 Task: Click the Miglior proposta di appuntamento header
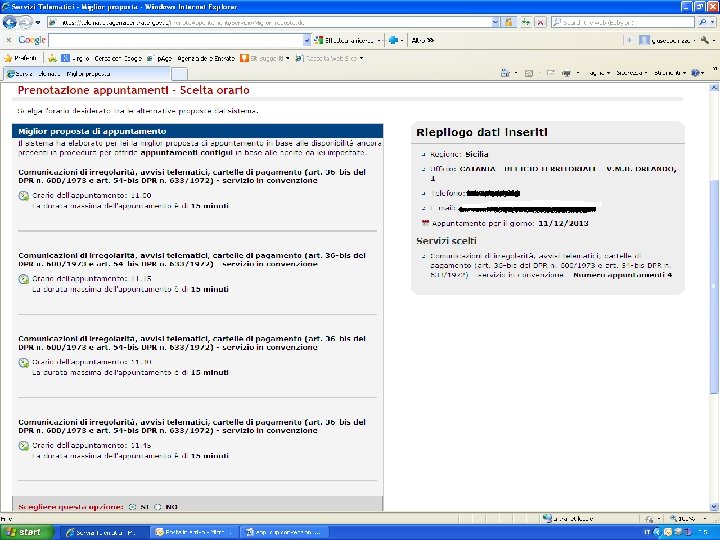[x=197, y=131]
